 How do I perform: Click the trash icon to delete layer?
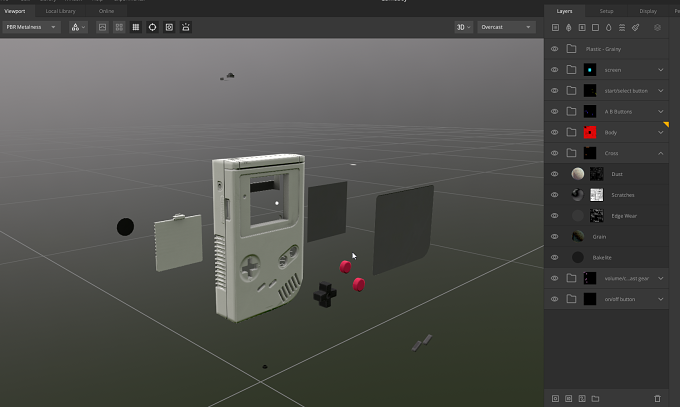coord(657,398)
